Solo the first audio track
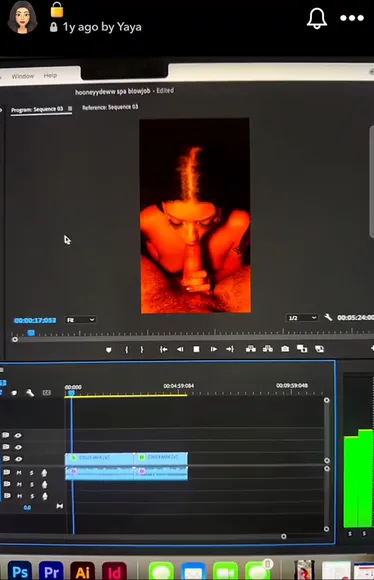The height and width of the screenshot is (580, 374). click(x=32, y=473)
